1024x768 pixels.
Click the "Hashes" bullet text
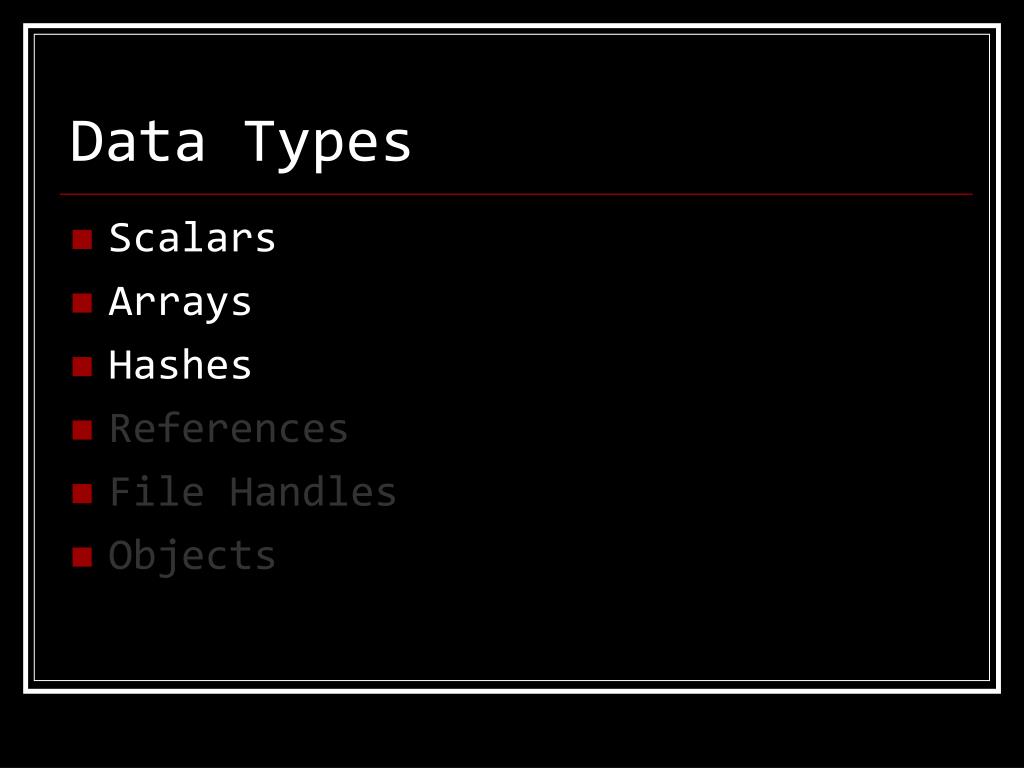coord(180,365)
